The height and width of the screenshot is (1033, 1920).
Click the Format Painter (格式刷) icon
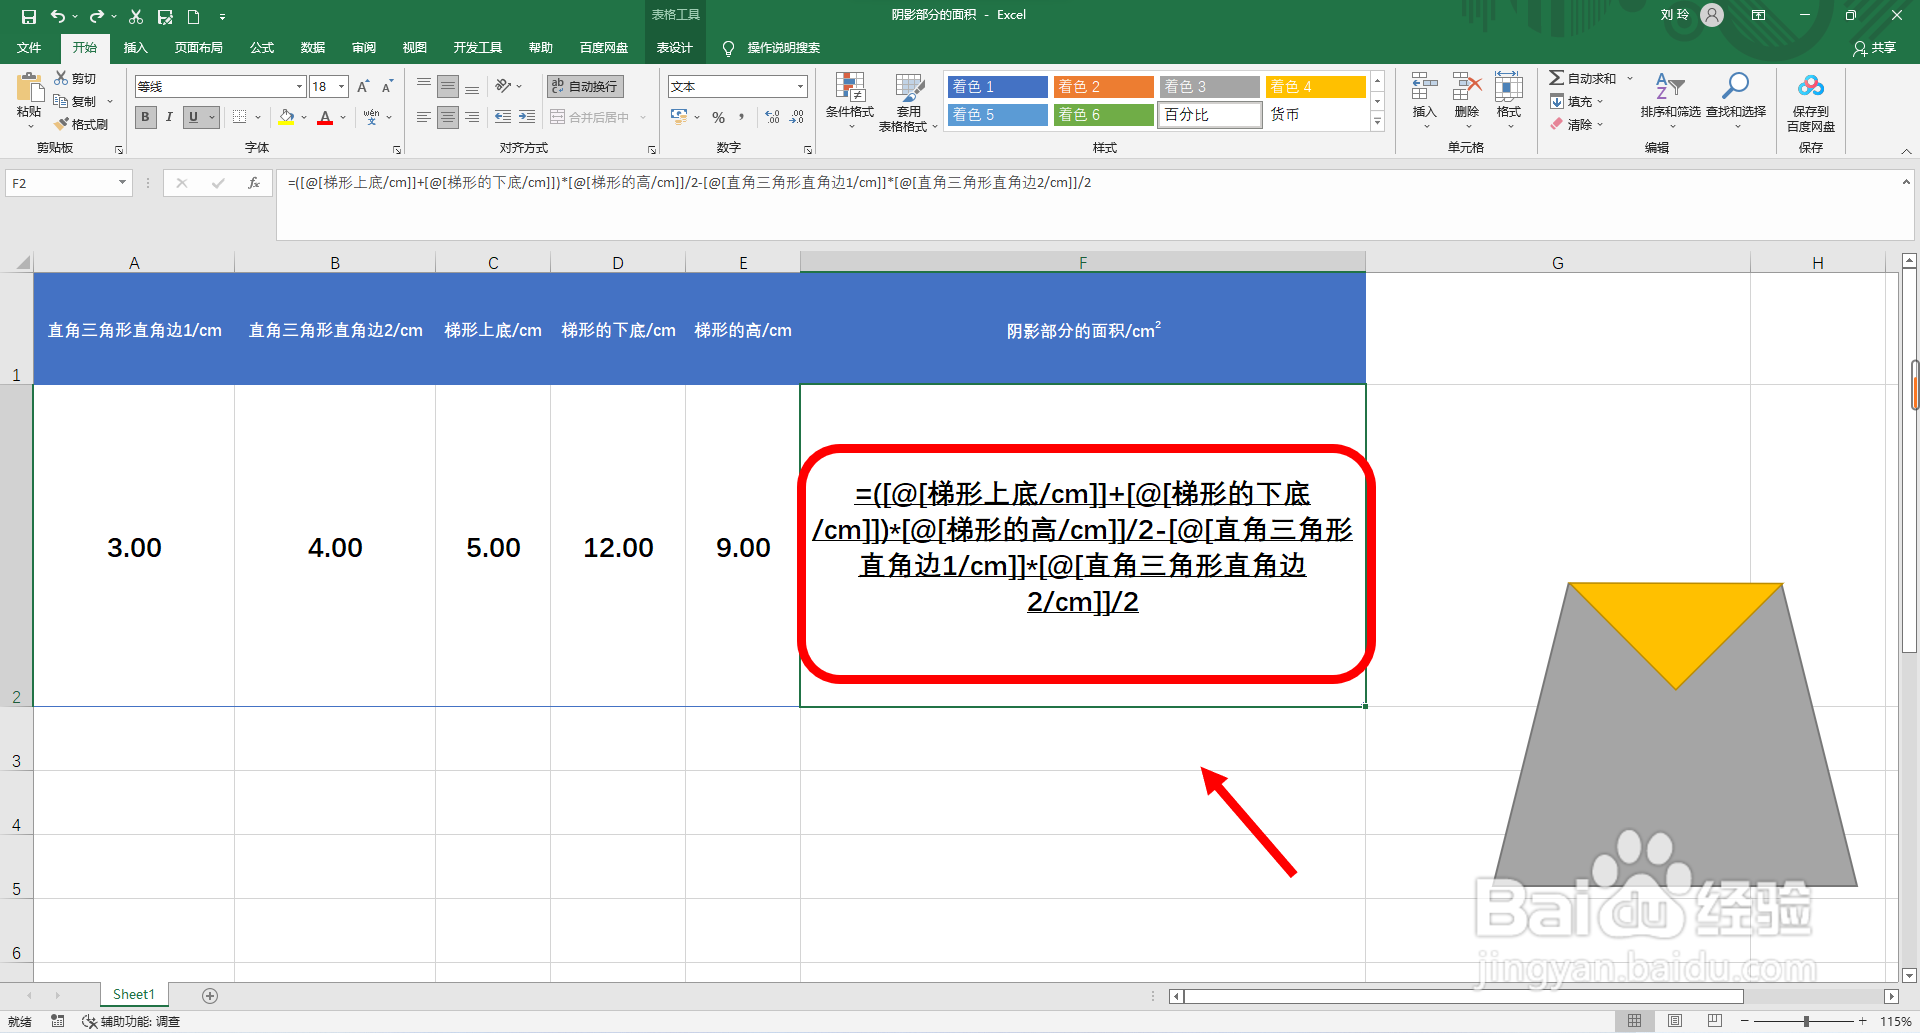point(61,124)
